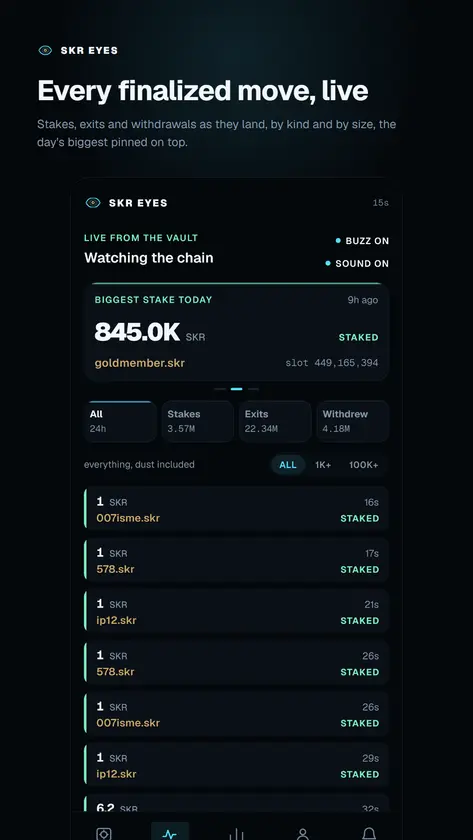This screenshot has width=473, height=840.
Task: Open the profile person icon
Action: [303, 834]
